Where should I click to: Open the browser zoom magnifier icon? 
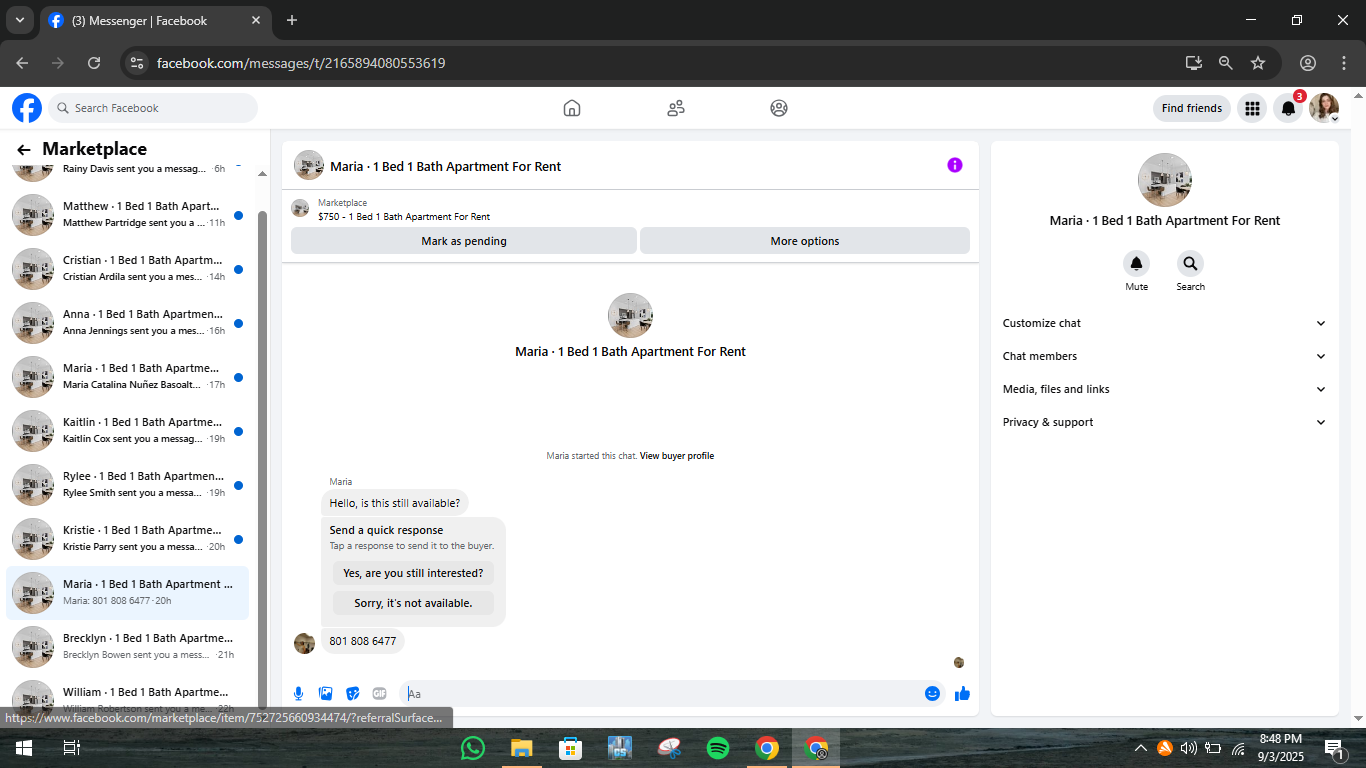1226,63
